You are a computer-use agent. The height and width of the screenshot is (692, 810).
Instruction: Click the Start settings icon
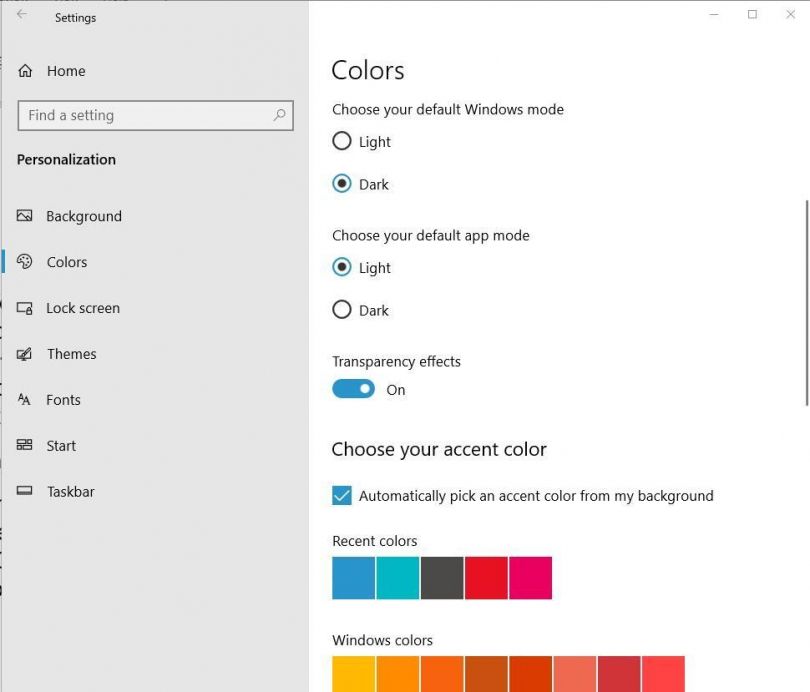[x=23, y=445]
